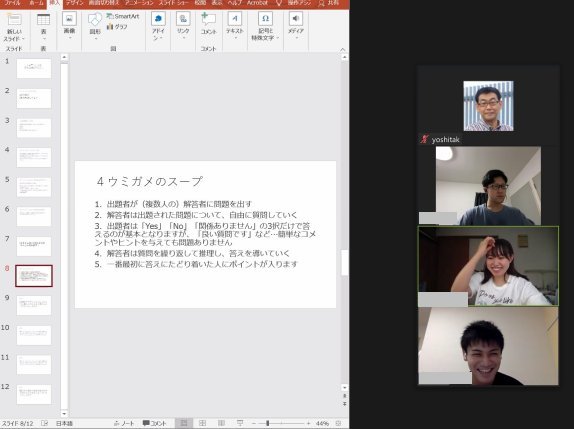
Task: Open the Transitions (画面切り替え) tab
Action: point(104,3)
